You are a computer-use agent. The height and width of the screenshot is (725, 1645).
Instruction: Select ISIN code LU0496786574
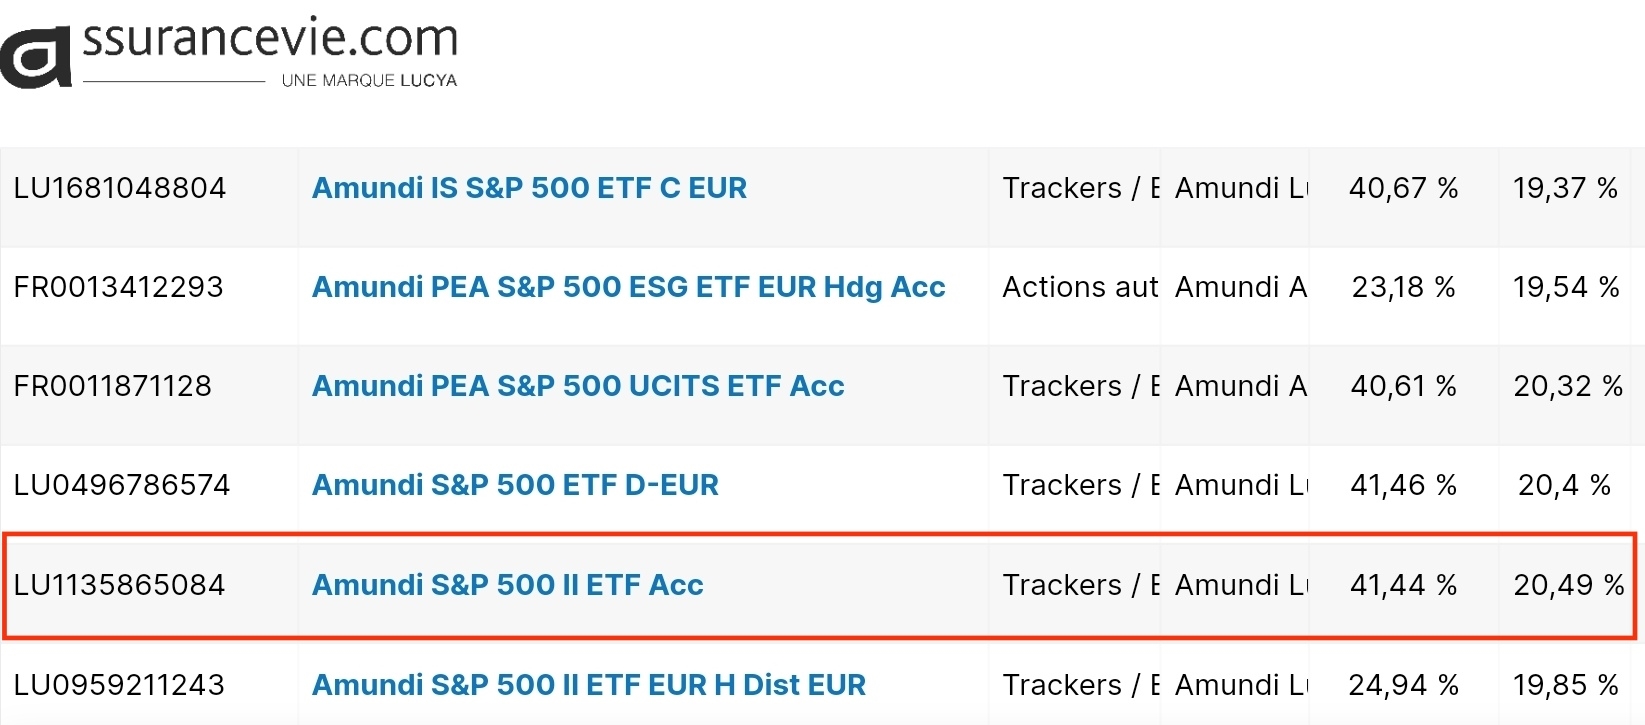(122, 485)
